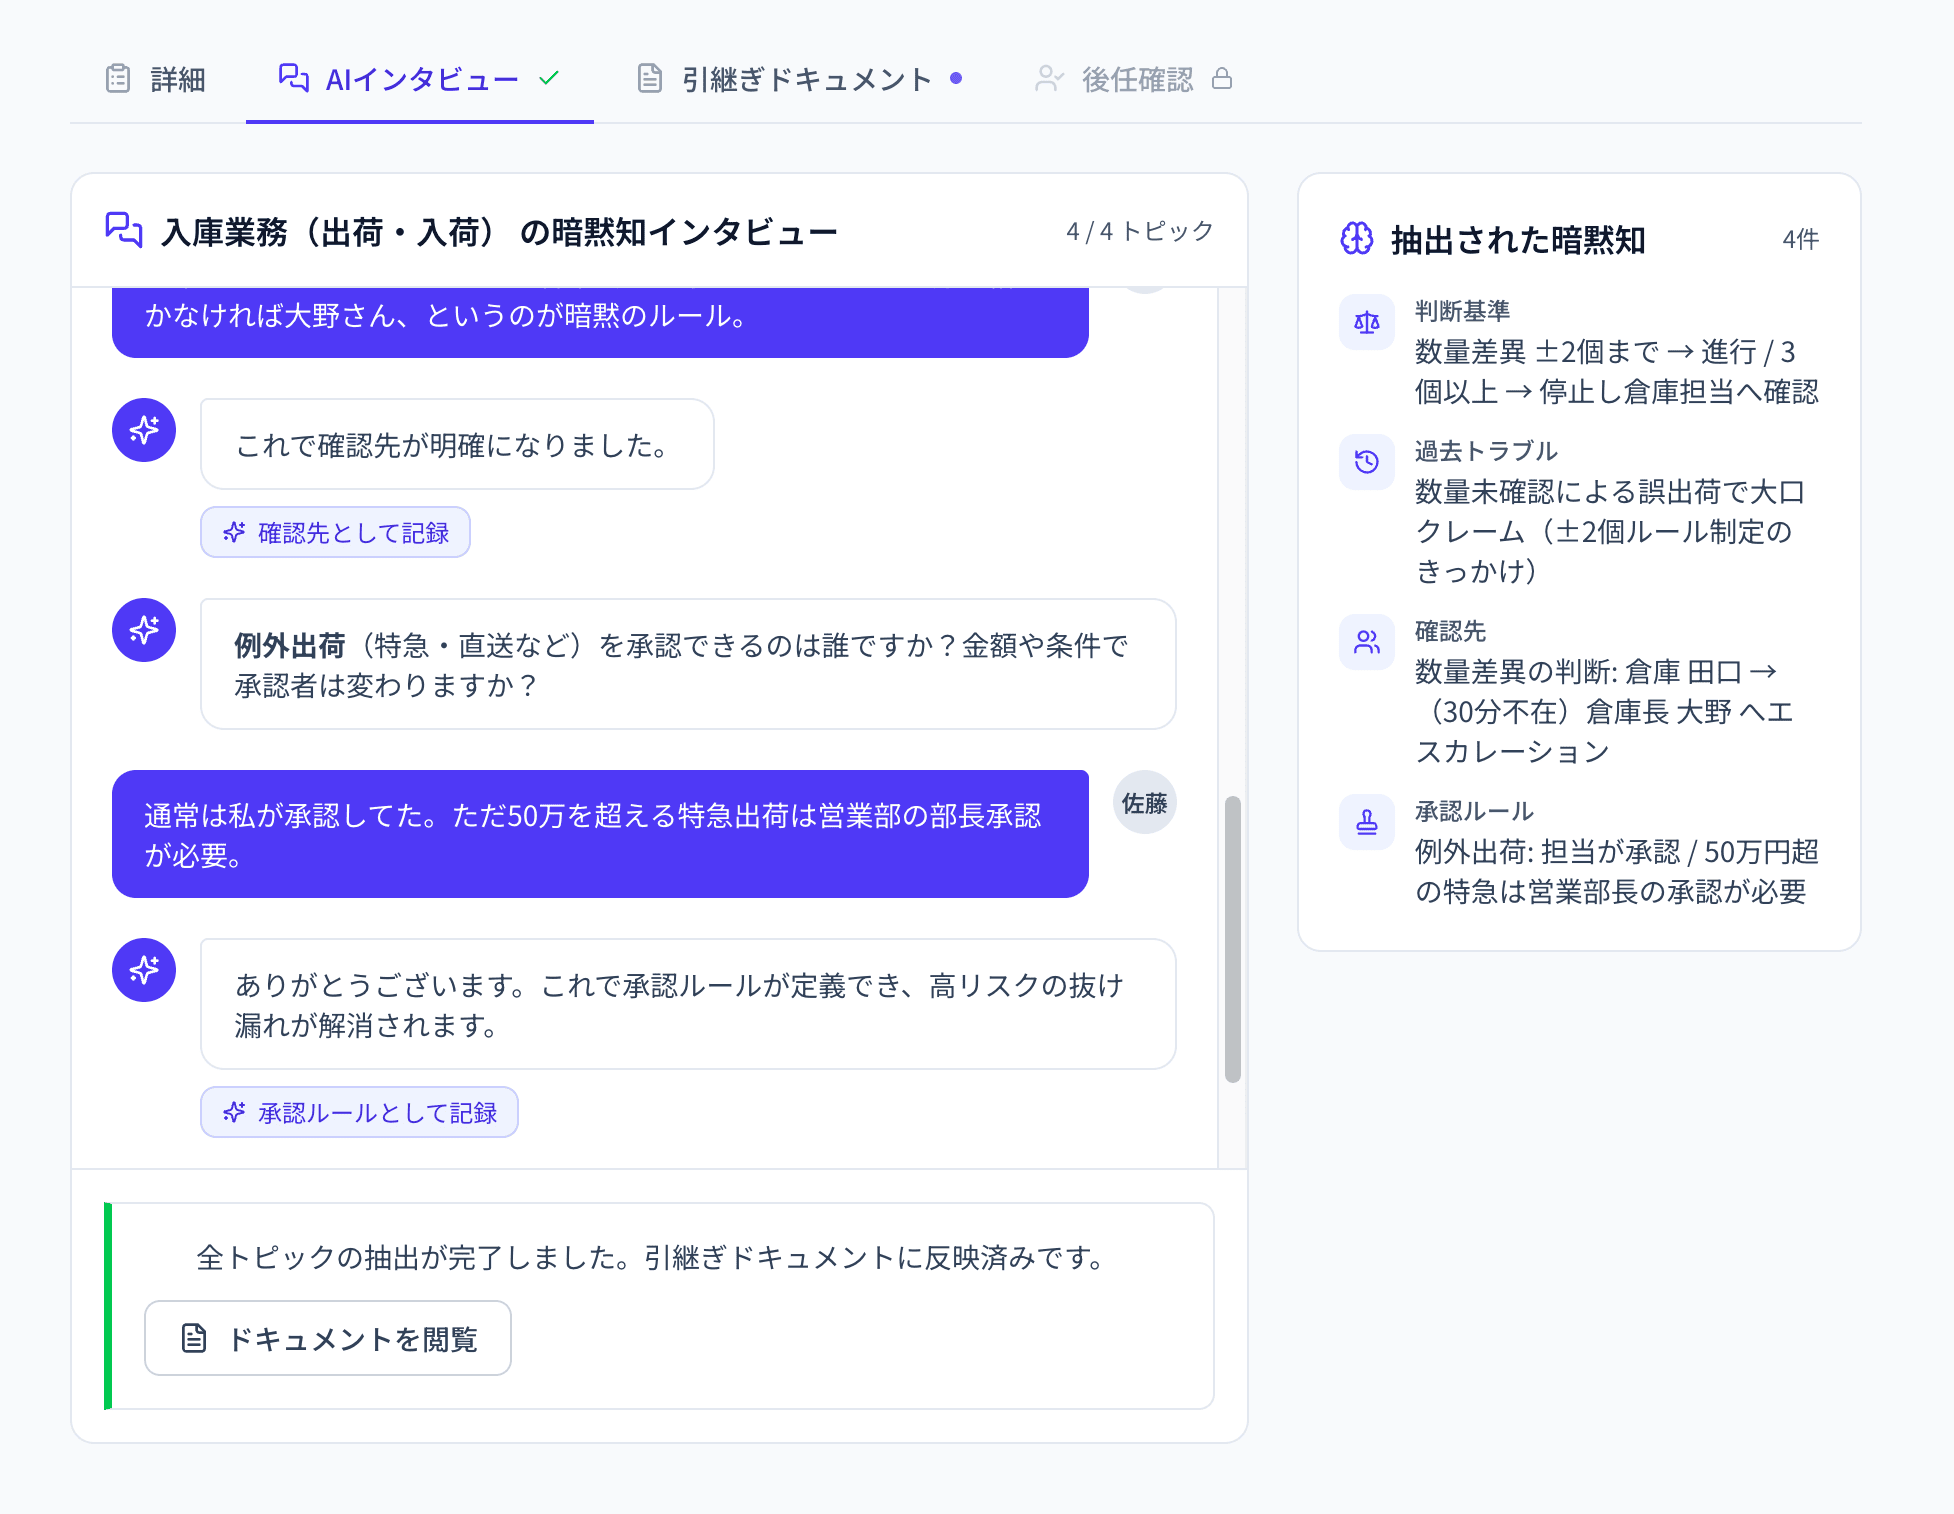This screenshot has width=1954, height=1514.
Task: Click the locked 後任確認 tab
Action: click(x=1134, y=79)
